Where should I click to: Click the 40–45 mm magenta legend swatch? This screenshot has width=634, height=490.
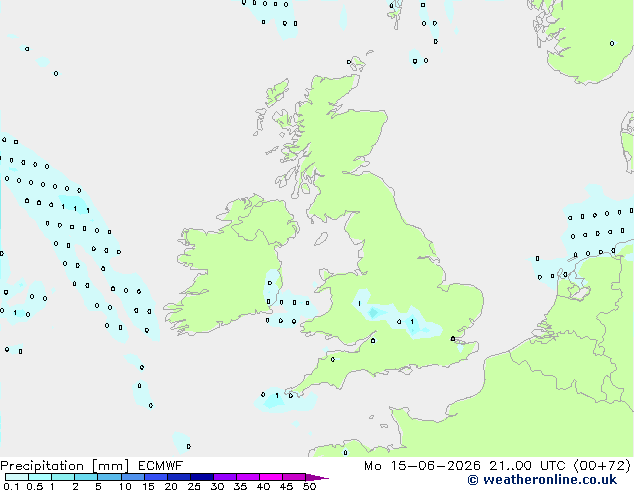[x=271, y=477]
